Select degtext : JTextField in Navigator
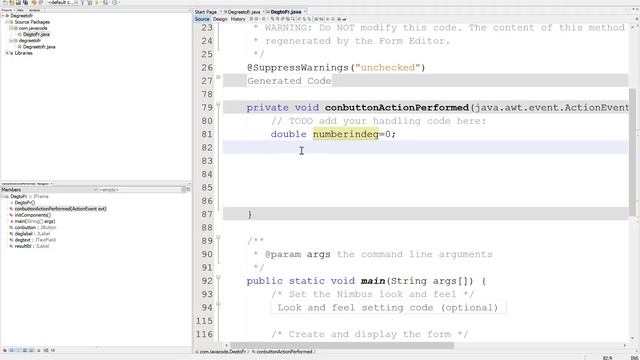This screenshot has width=640, height=360. (x=36, y=240)
